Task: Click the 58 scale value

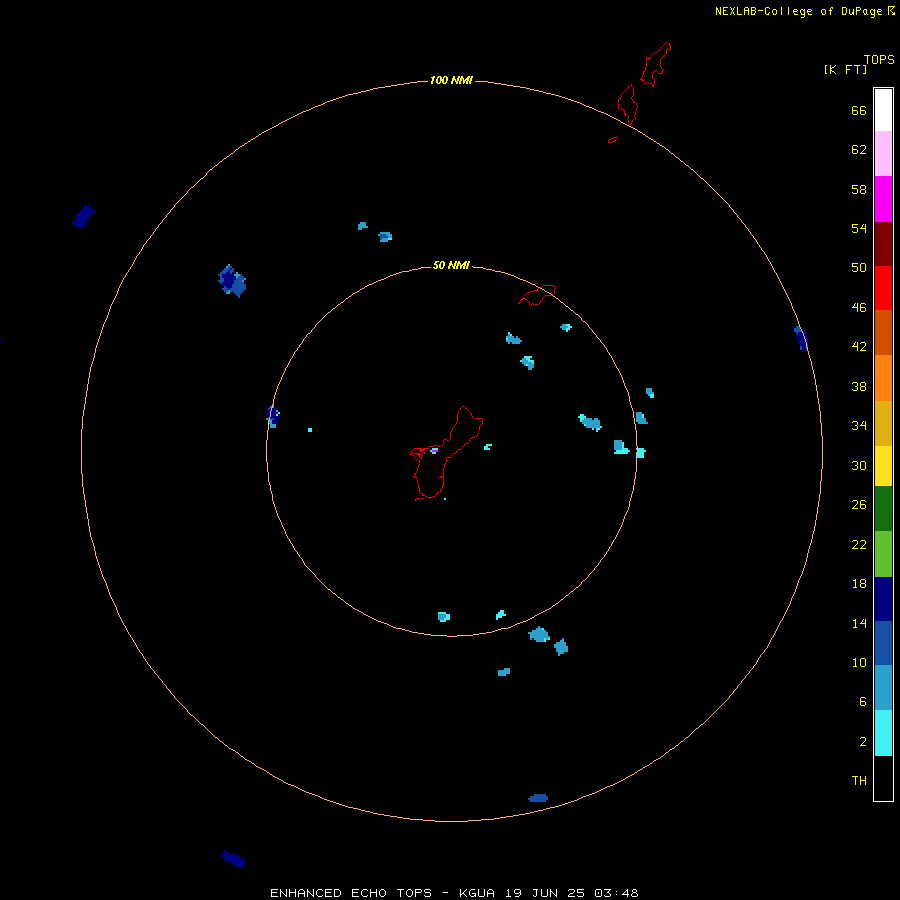Action: (x=859, y=189)
